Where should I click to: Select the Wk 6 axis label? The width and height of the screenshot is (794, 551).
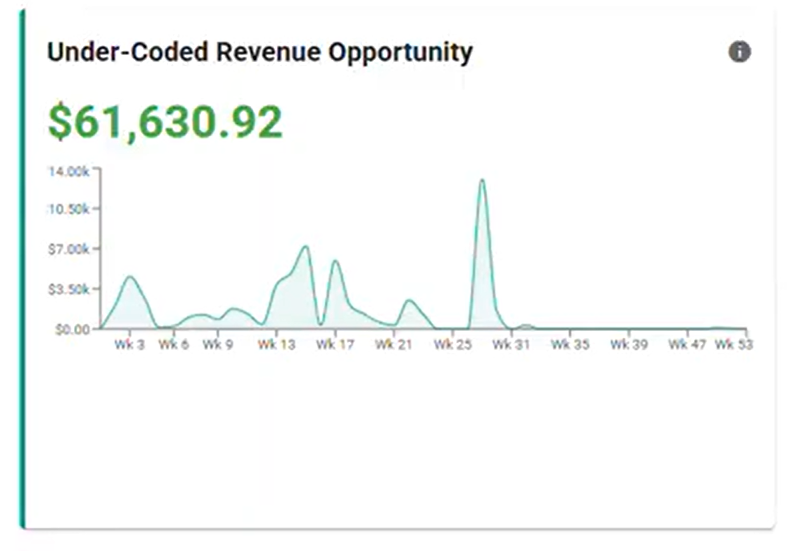(174, 344)
